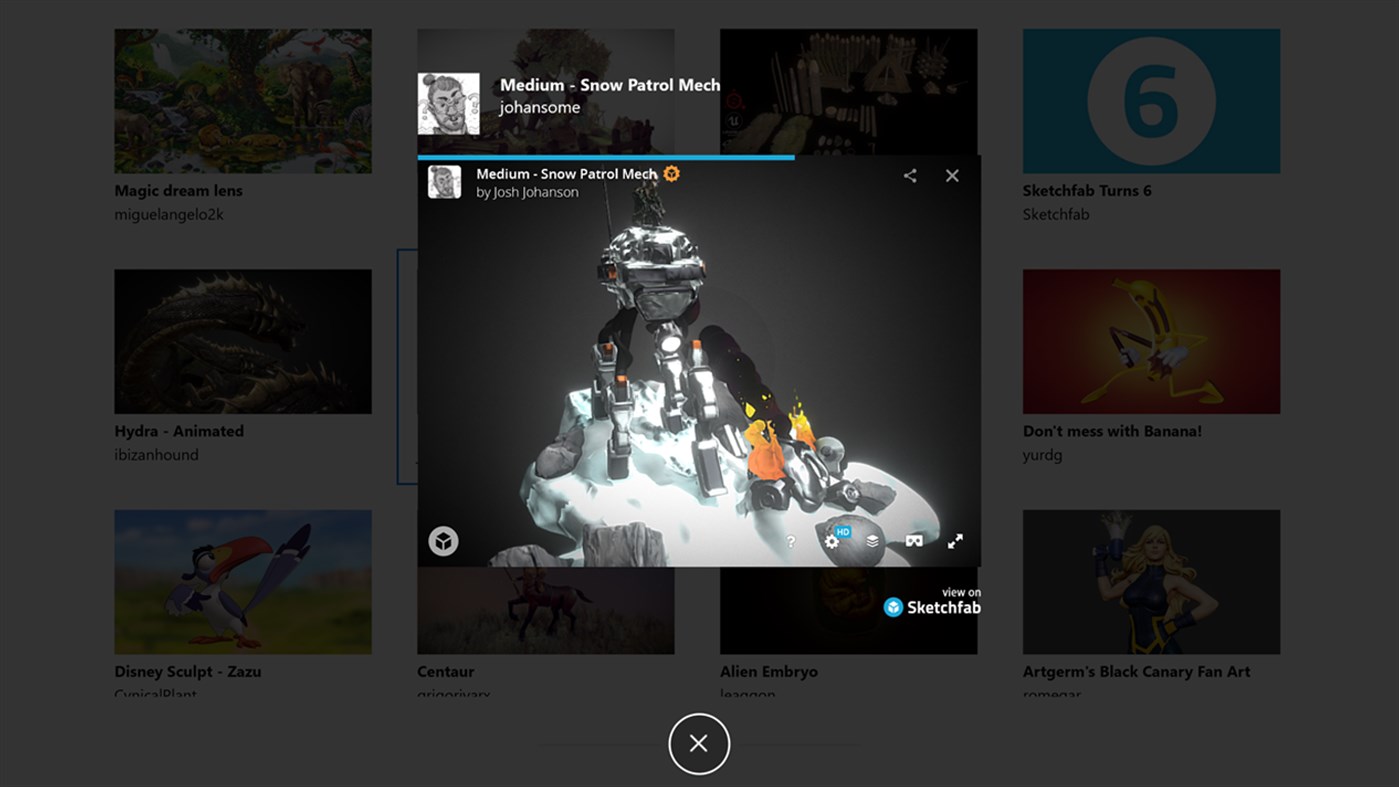Open the viewer settings gear menu

tap(831, 541)
